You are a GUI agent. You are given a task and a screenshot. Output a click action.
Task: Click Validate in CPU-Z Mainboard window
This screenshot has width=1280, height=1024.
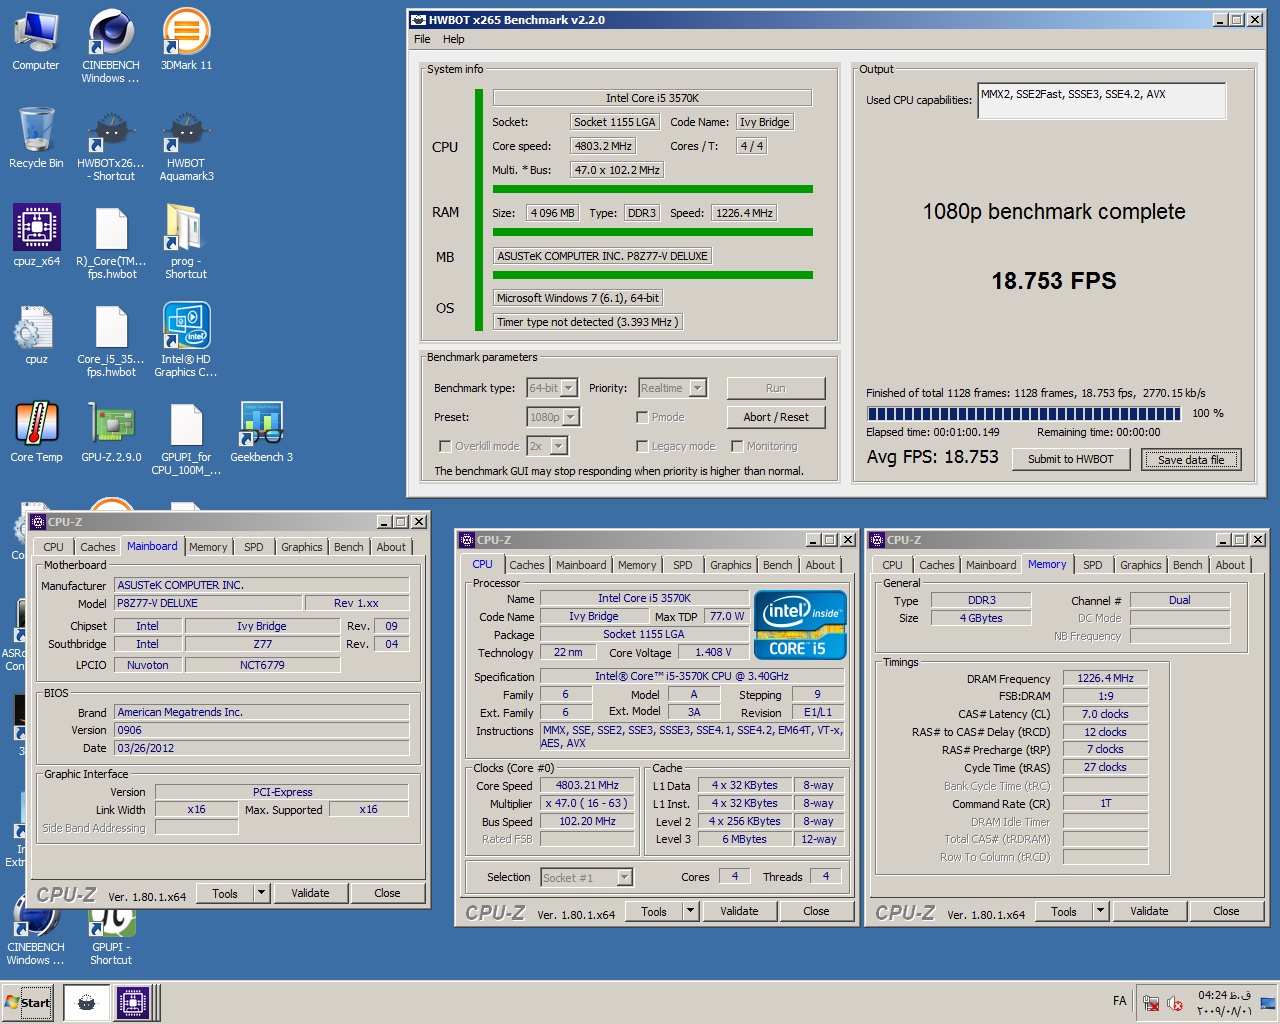pyautogui.click(x=310, y=893)
